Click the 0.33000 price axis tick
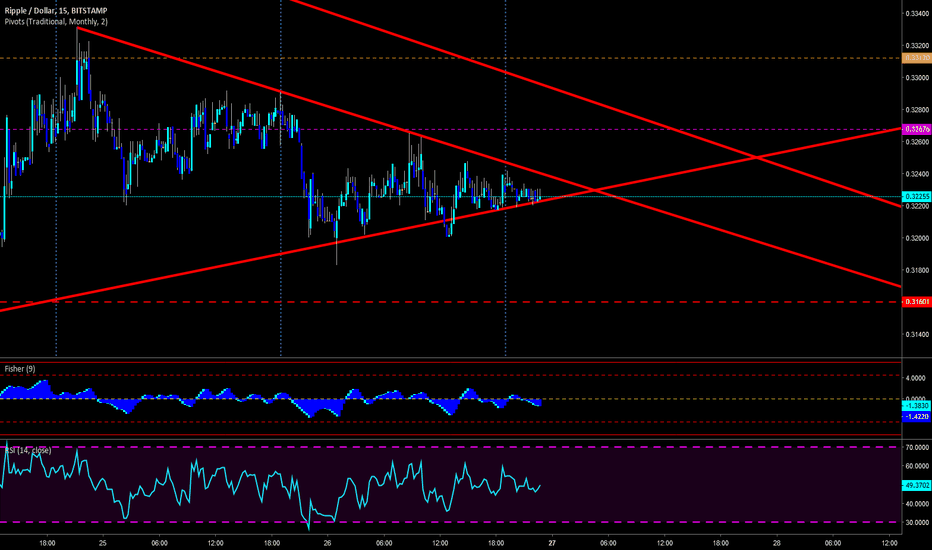Viewport: 932px width, 550px height. [916, 78]
